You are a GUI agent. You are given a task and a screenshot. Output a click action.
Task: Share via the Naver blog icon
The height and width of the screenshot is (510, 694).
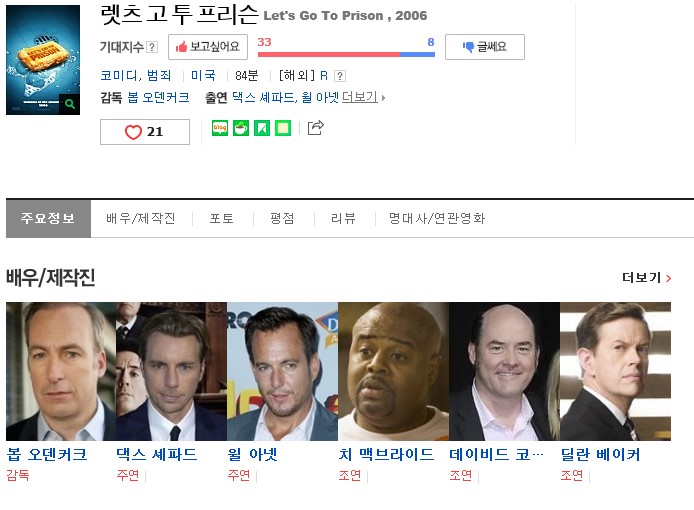220,128
